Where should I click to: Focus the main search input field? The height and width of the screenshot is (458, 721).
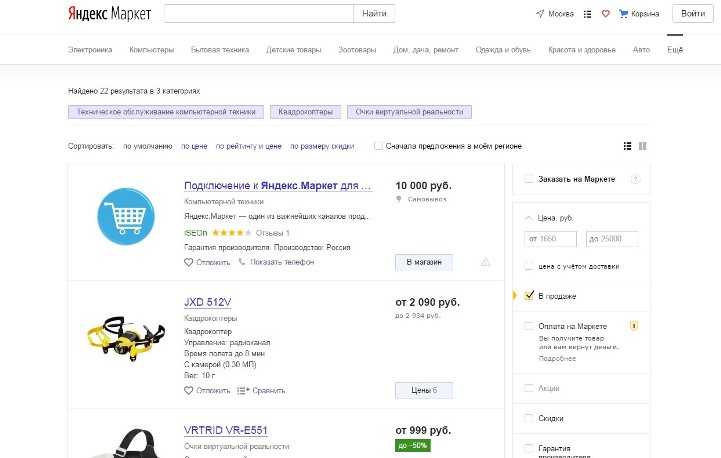(x=258, y=14)
